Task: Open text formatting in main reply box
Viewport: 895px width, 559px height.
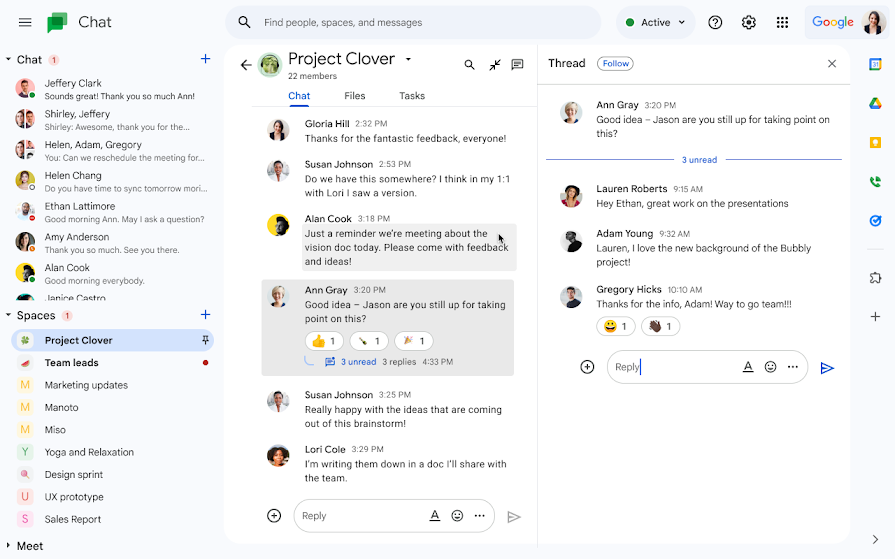Action: tap(434, 516)
